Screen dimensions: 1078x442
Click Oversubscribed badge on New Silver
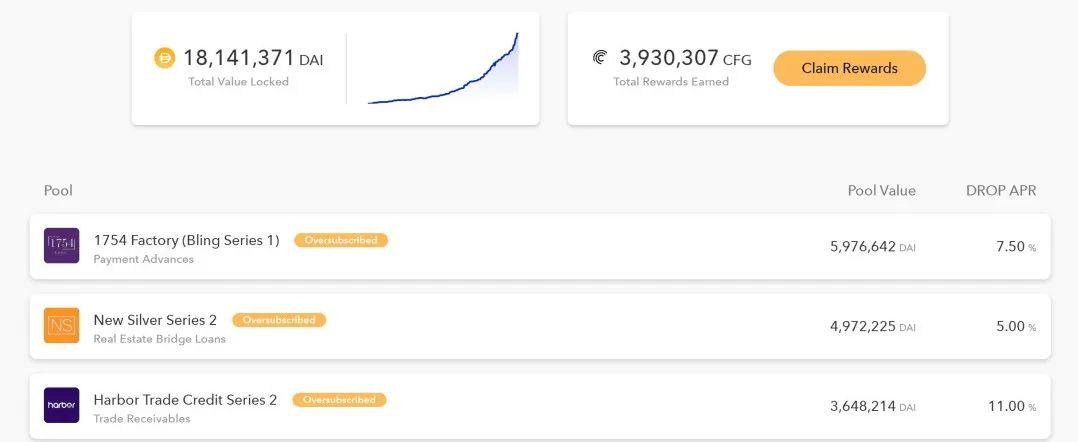pos(279,320)
